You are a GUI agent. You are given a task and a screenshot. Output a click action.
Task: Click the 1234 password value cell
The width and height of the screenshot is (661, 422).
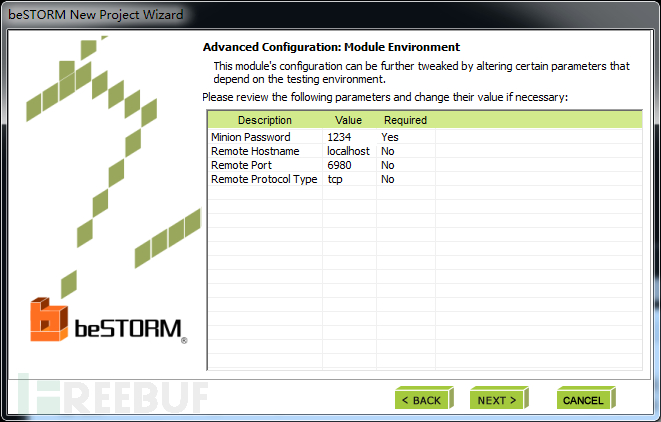tap(349, 137)
